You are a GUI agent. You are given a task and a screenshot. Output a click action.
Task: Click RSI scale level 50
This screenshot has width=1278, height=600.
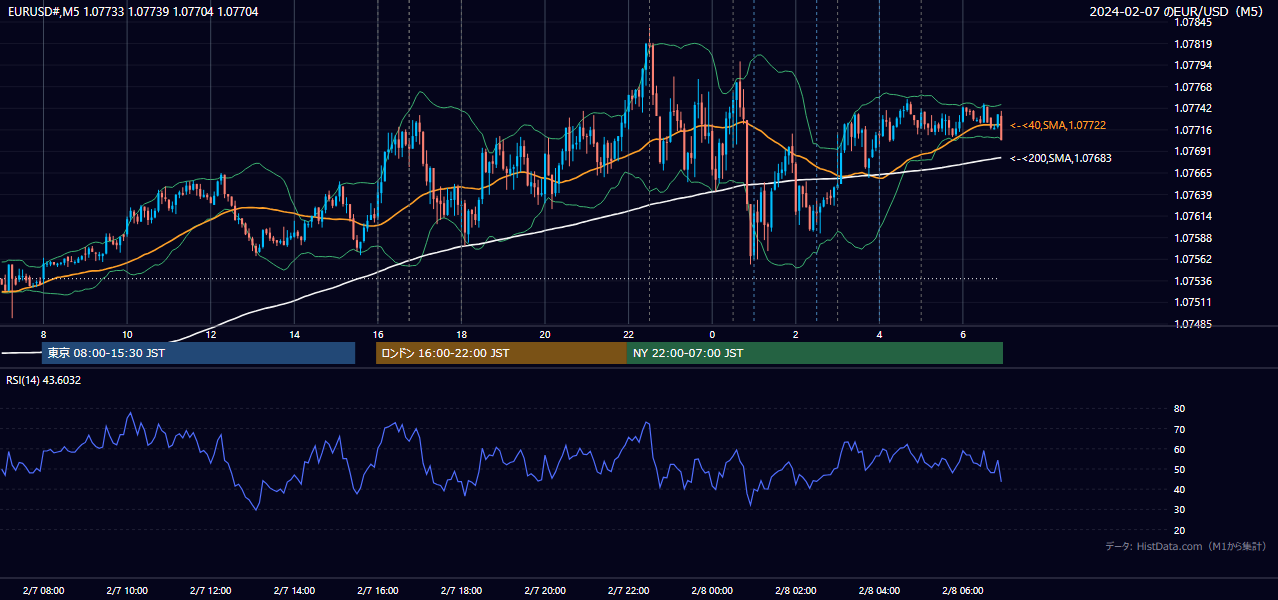(x=1179, y=469)
